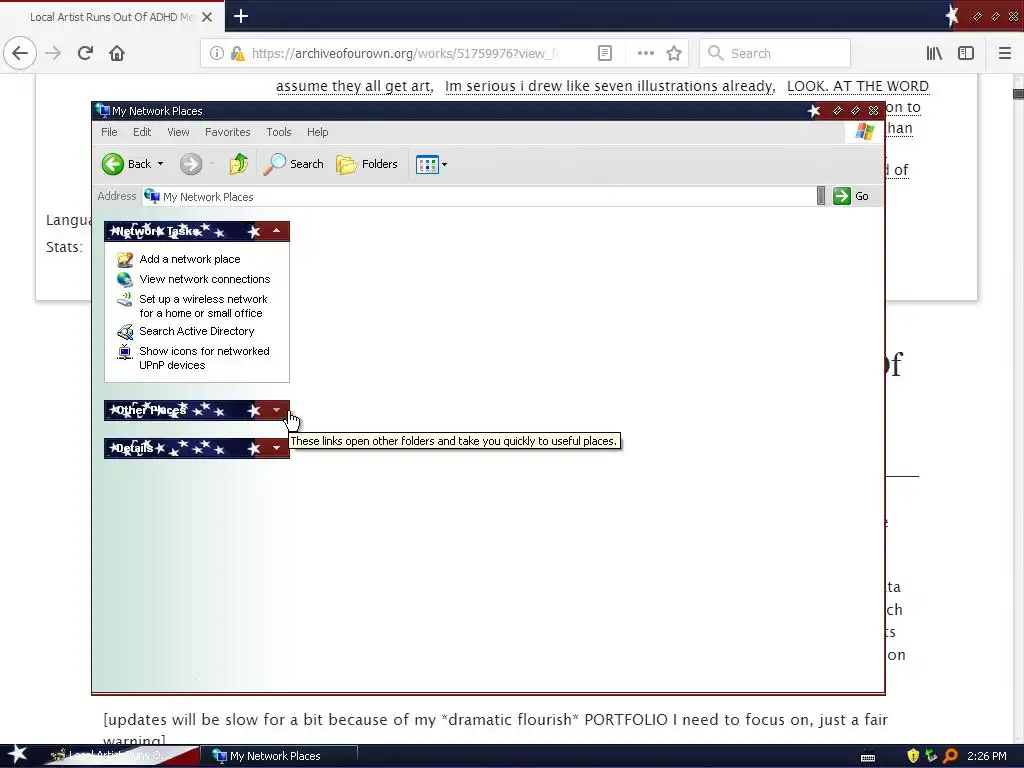1024x768 pixels.
Task: Click the magnifier tray icon
Action: pos(951,756)
